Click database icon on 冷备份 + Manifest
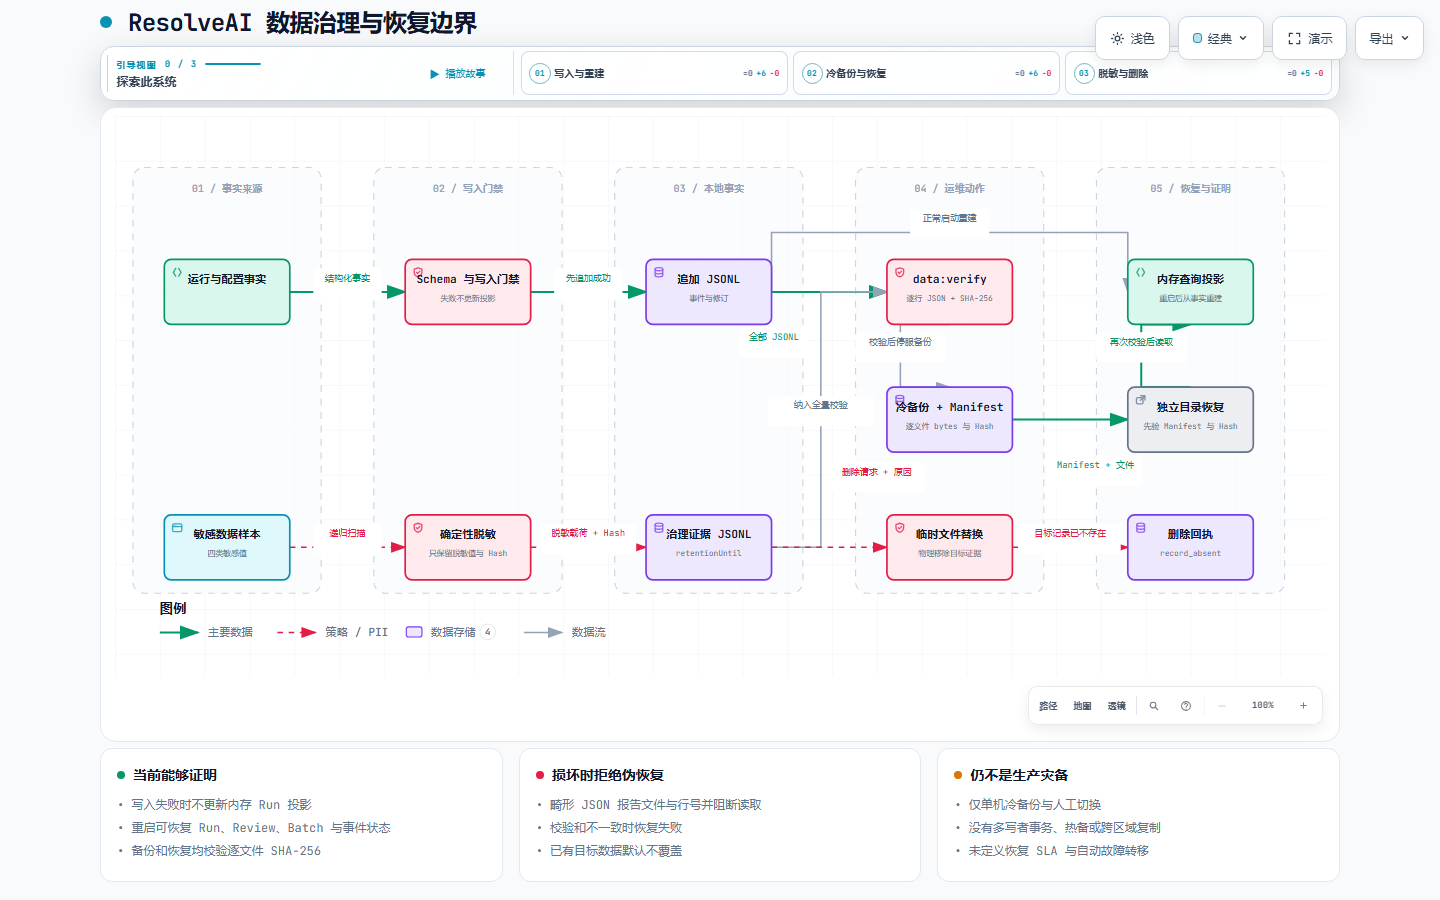This screenshot has width=1440, height=900. click(x=900, y=400)
